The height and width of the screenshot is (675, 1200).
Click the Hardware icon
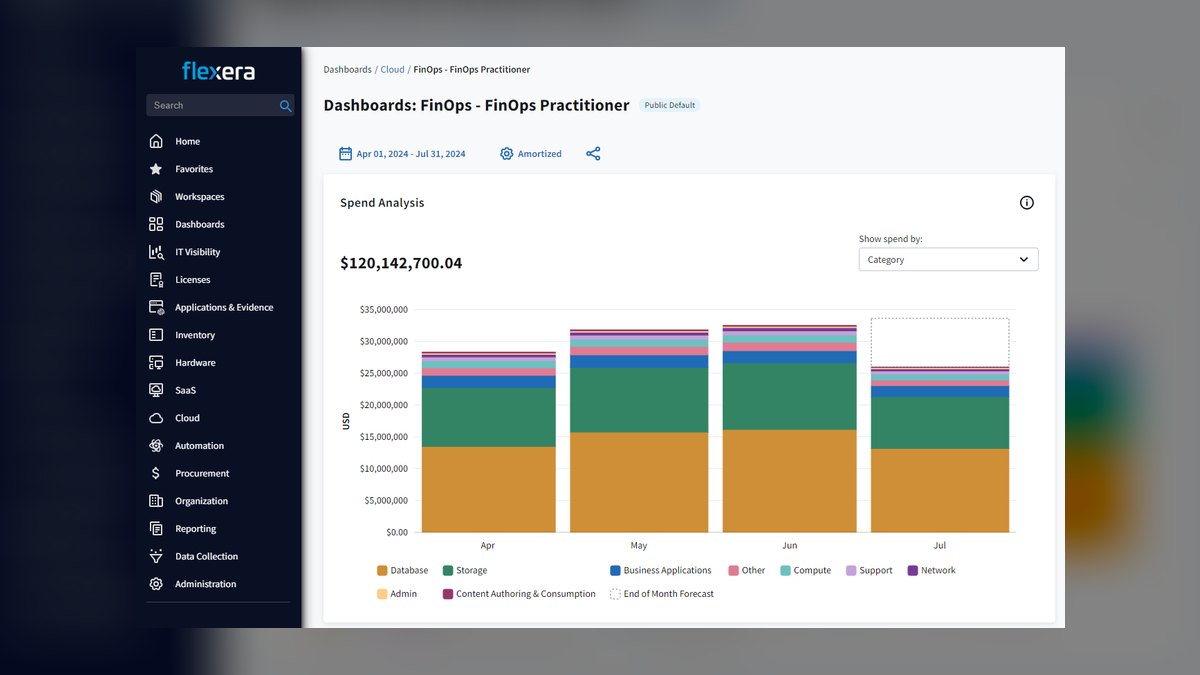point(156,363)
